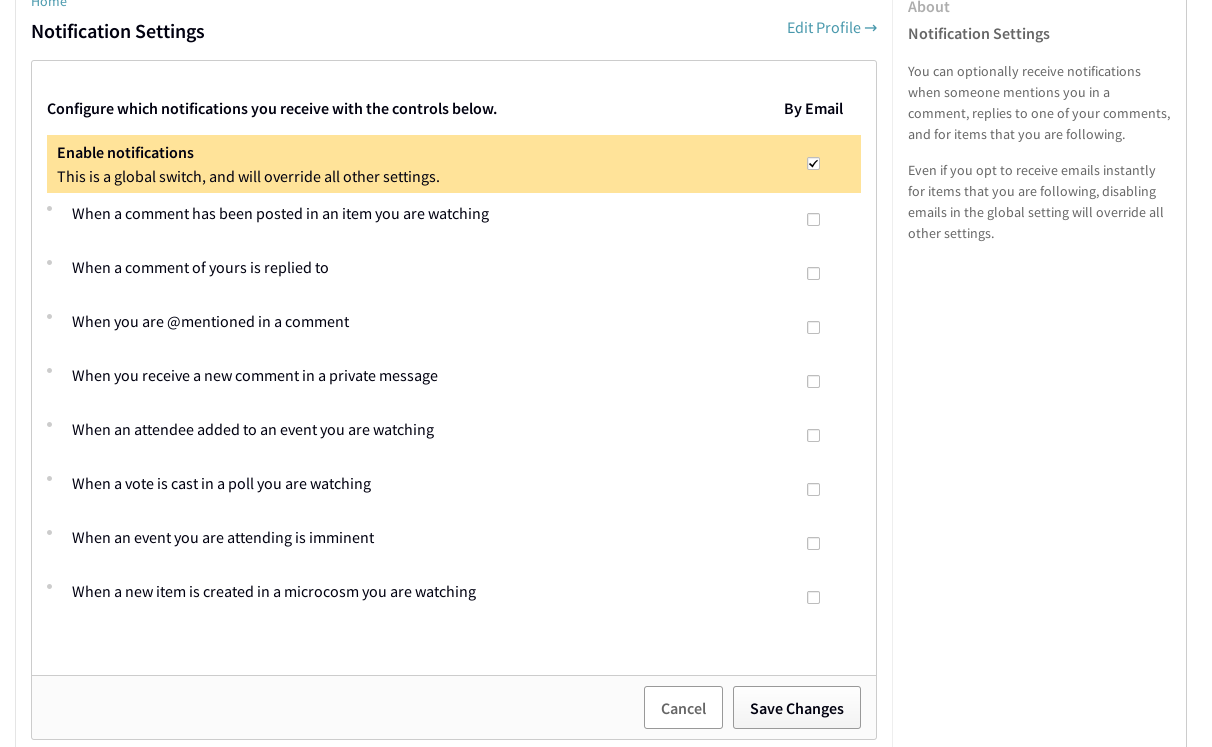Click the sidebar 'Notification Settings' heading
The width and height of the screenshot is (1212, 747).
(979, 34)
